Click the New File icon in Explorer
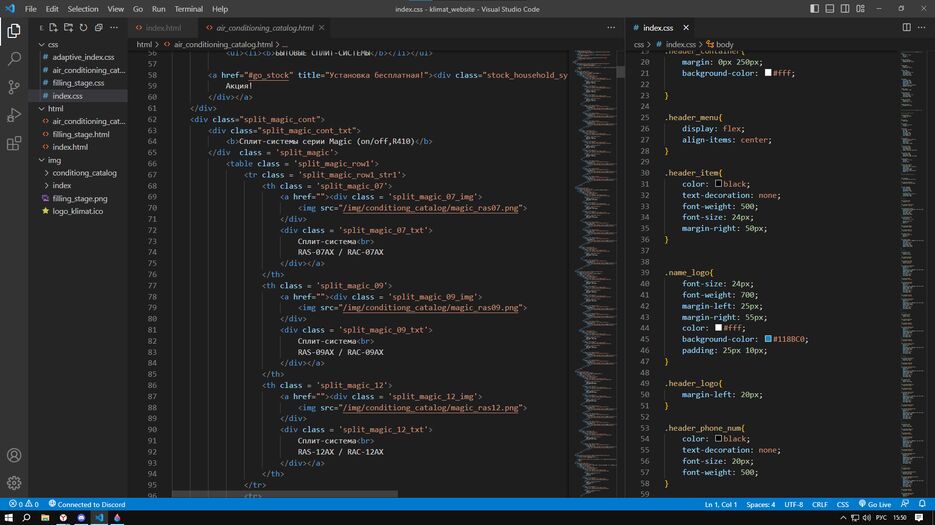The height and width of the screenshot is (525, 935). 54,28
